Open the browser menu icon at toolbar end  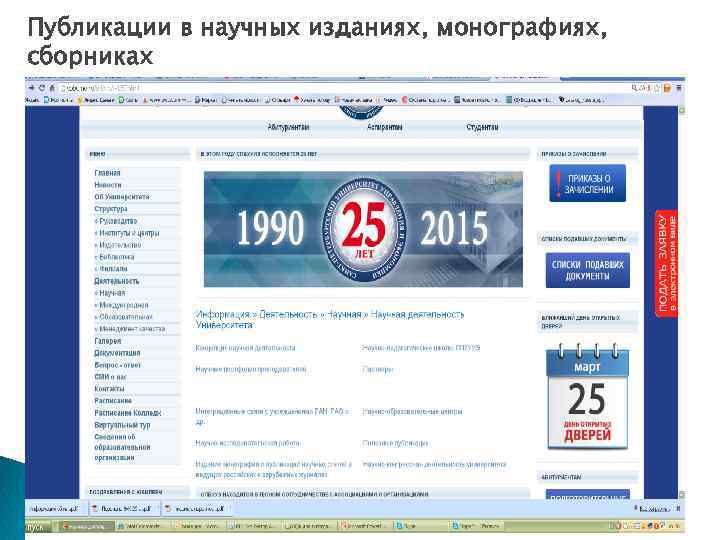tap(679, 88)
